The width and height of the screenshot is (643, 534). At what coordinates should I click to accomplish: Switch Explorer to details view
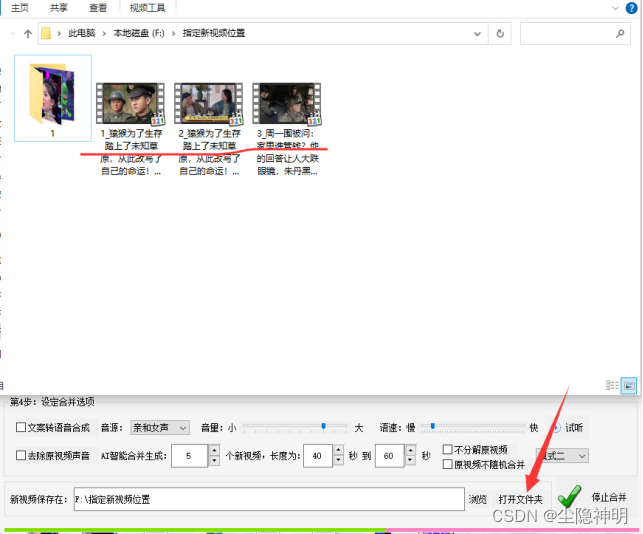[612, 385]
